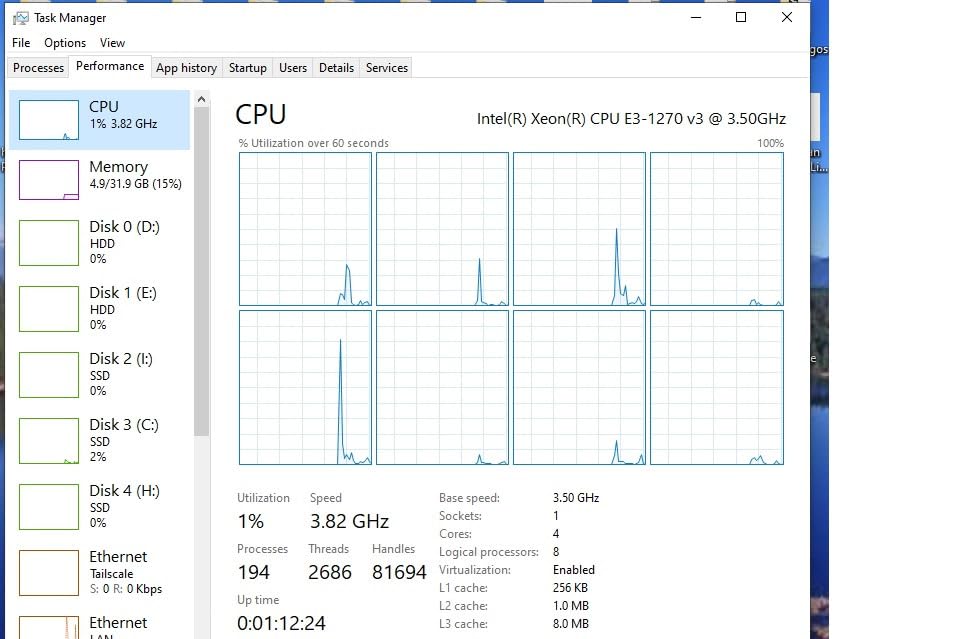Open the Services tab
960x639 pixels.
(x=387, y=68)
